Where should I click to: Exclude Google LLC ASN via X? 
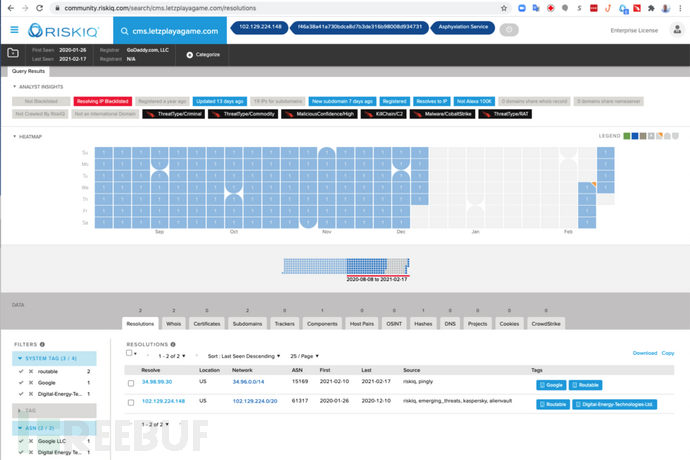[31, 441]
